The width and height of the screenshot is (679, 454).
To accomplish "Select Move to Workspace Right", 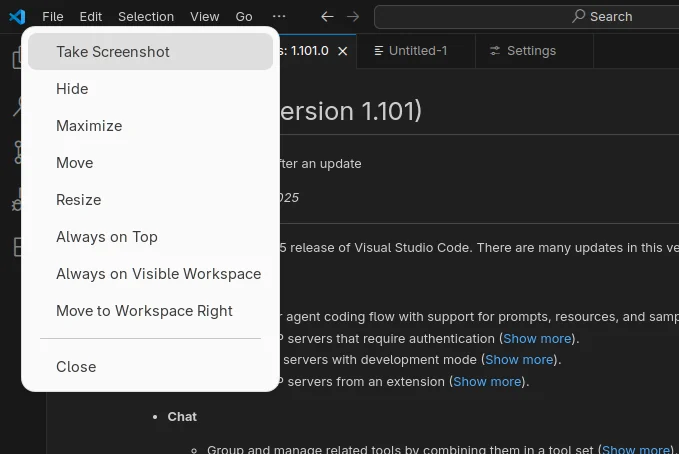I will click(150, 311).
